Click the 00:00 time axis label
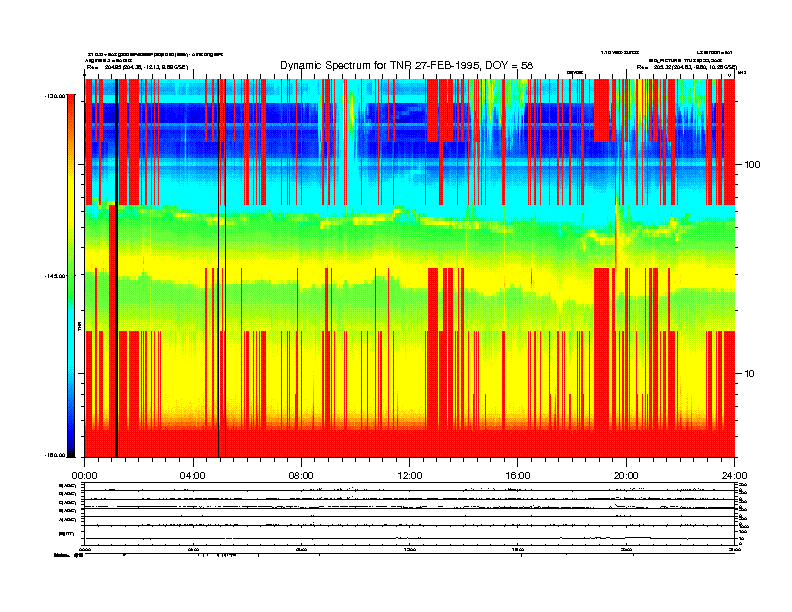792x612 pixels. pos(84,463)
